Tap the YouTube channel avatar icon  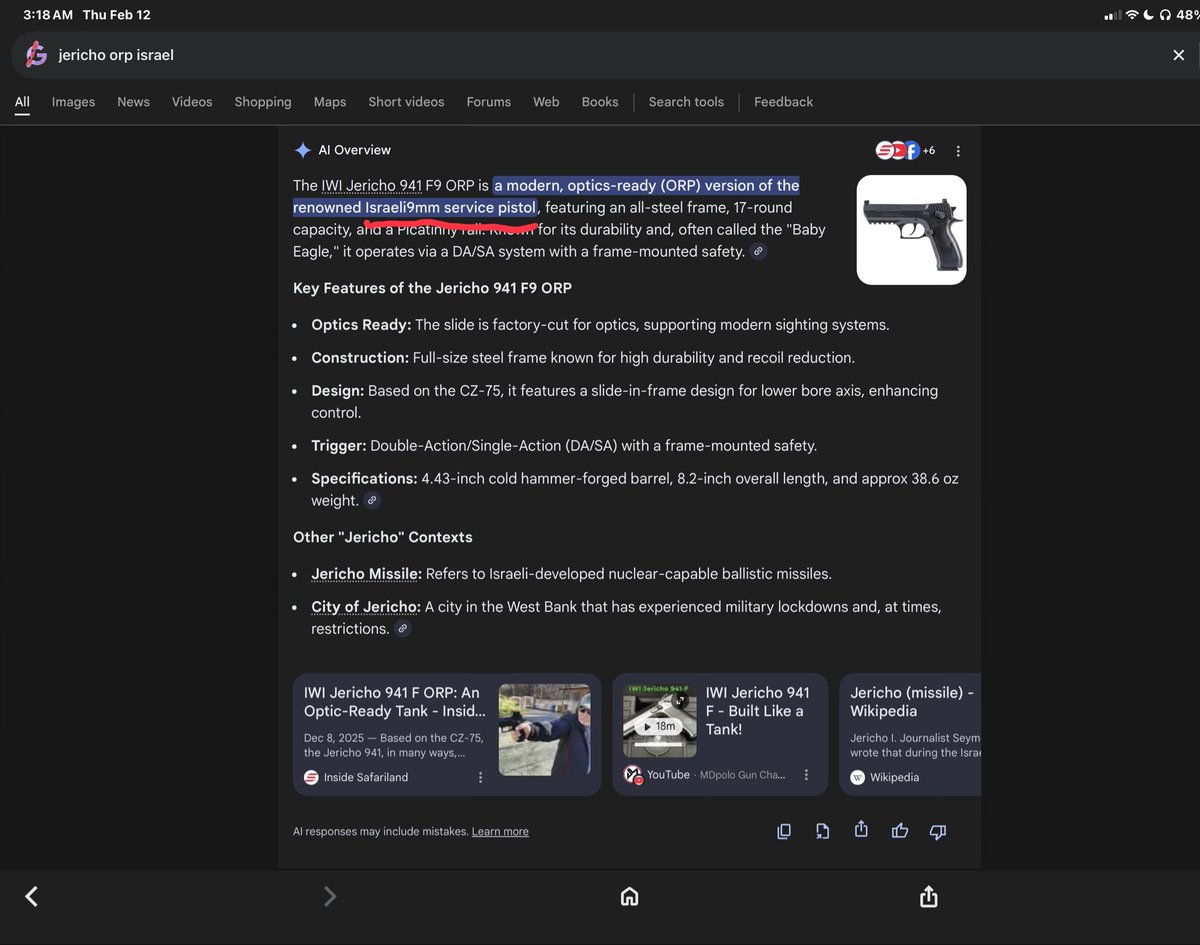tap(632, 775)
